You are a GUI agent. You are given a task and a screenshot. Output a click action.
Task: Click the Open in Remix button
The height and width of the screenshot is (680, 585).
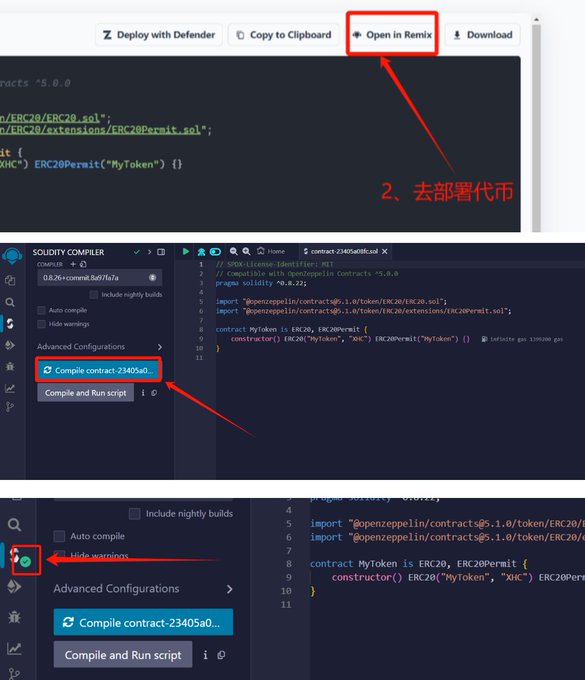[392, 35]
